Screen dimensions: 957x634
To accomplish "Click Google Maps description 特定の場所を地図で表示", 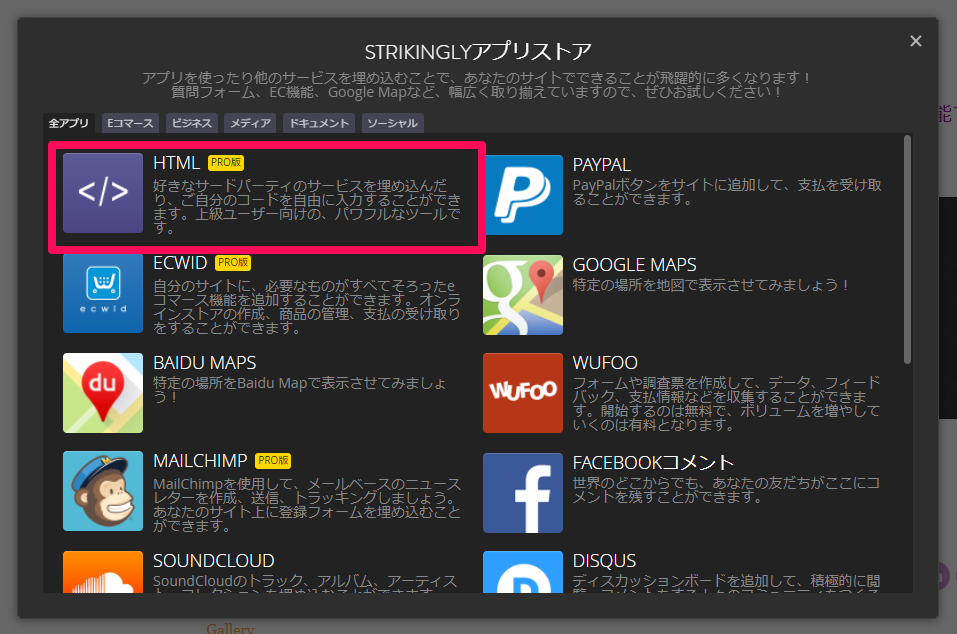I will click(710, 285).
